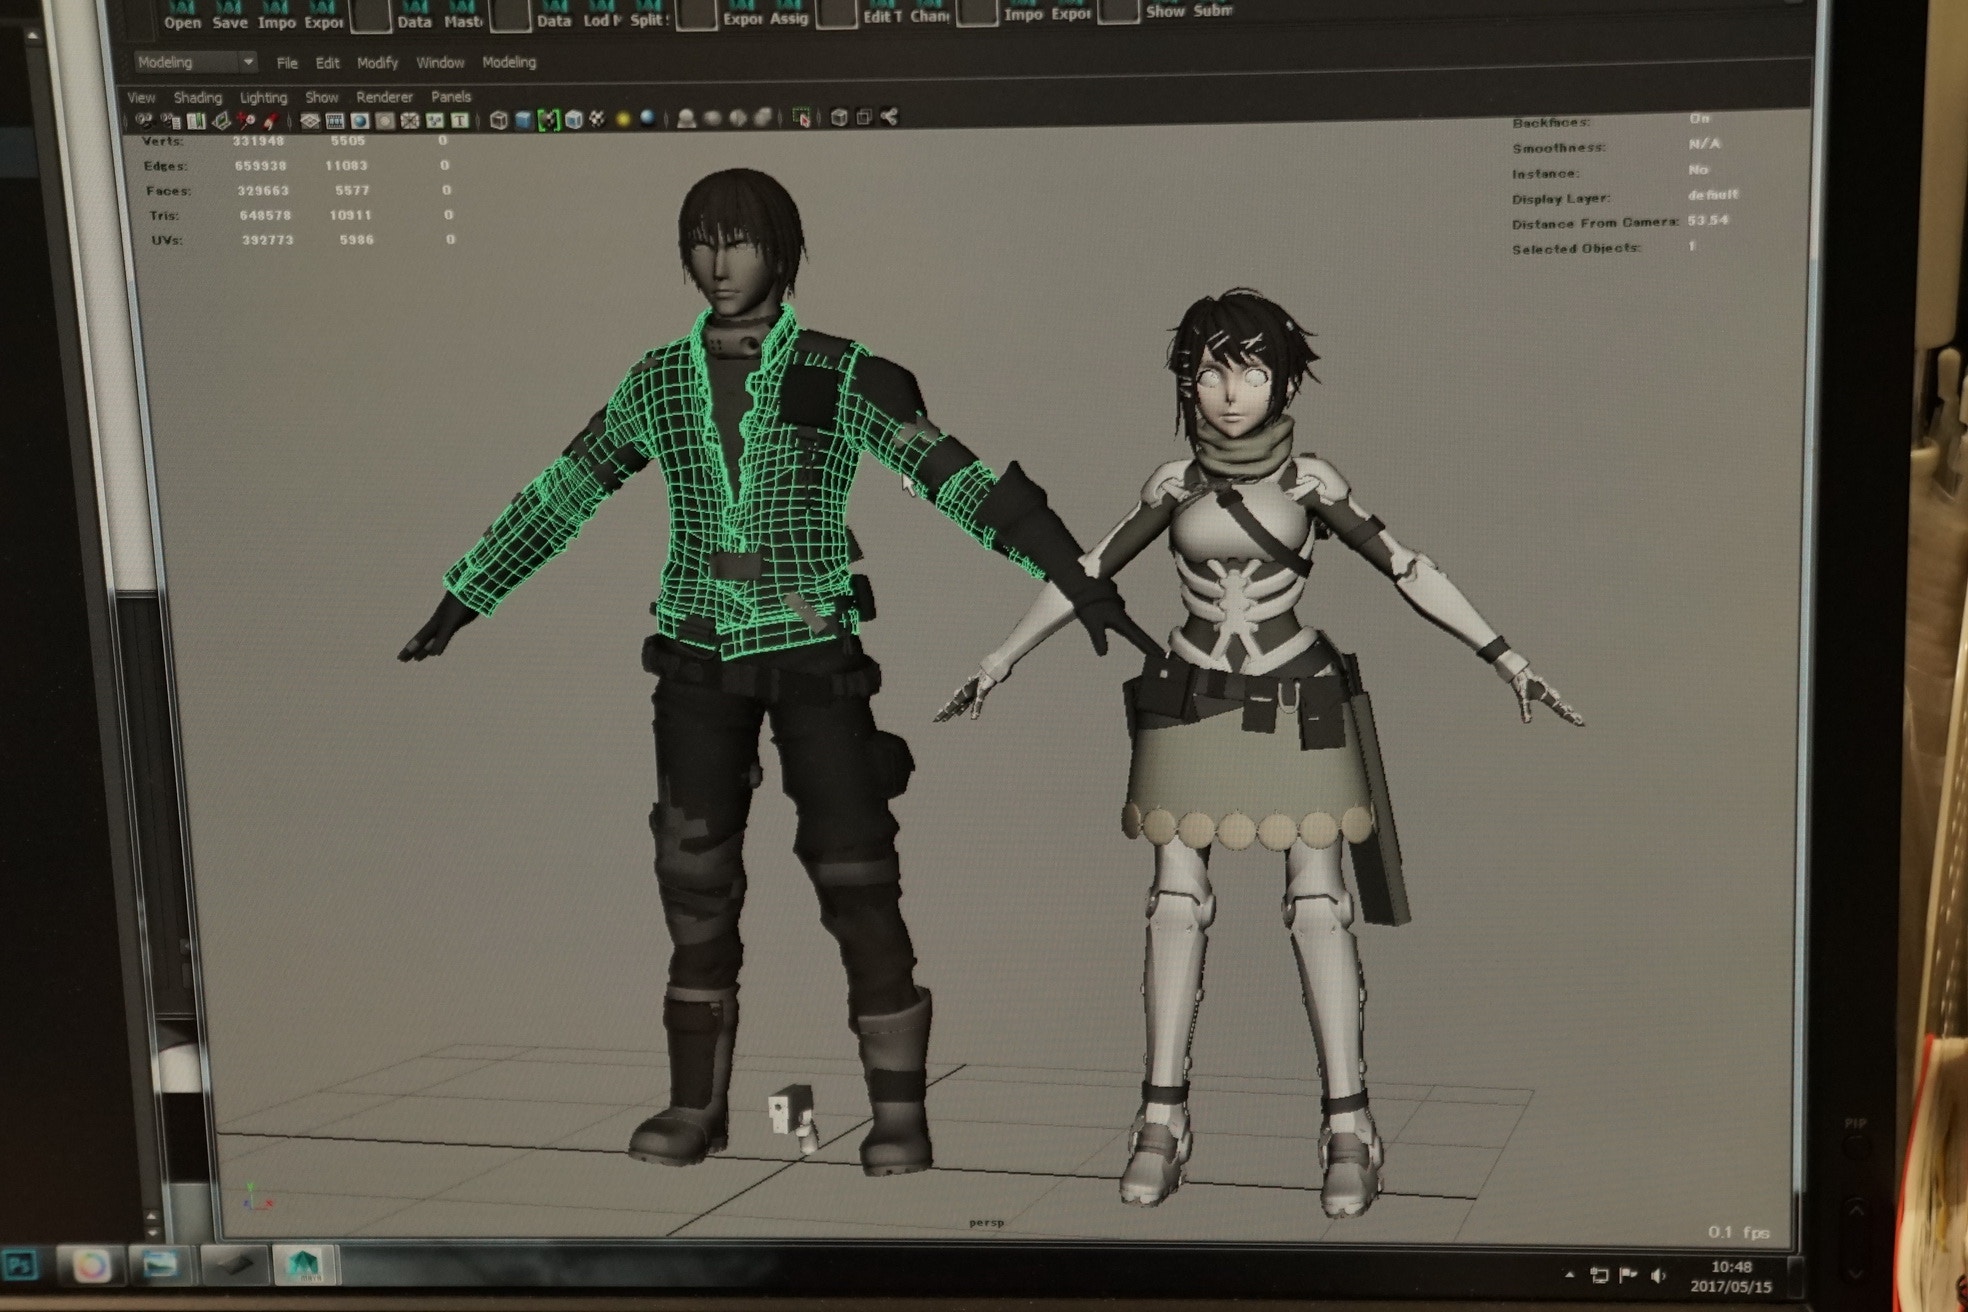Image resolution: width=1968 pixels, height=1312 pixels.
Task: Click the Display Layer label
Action: click(1561, 198)
